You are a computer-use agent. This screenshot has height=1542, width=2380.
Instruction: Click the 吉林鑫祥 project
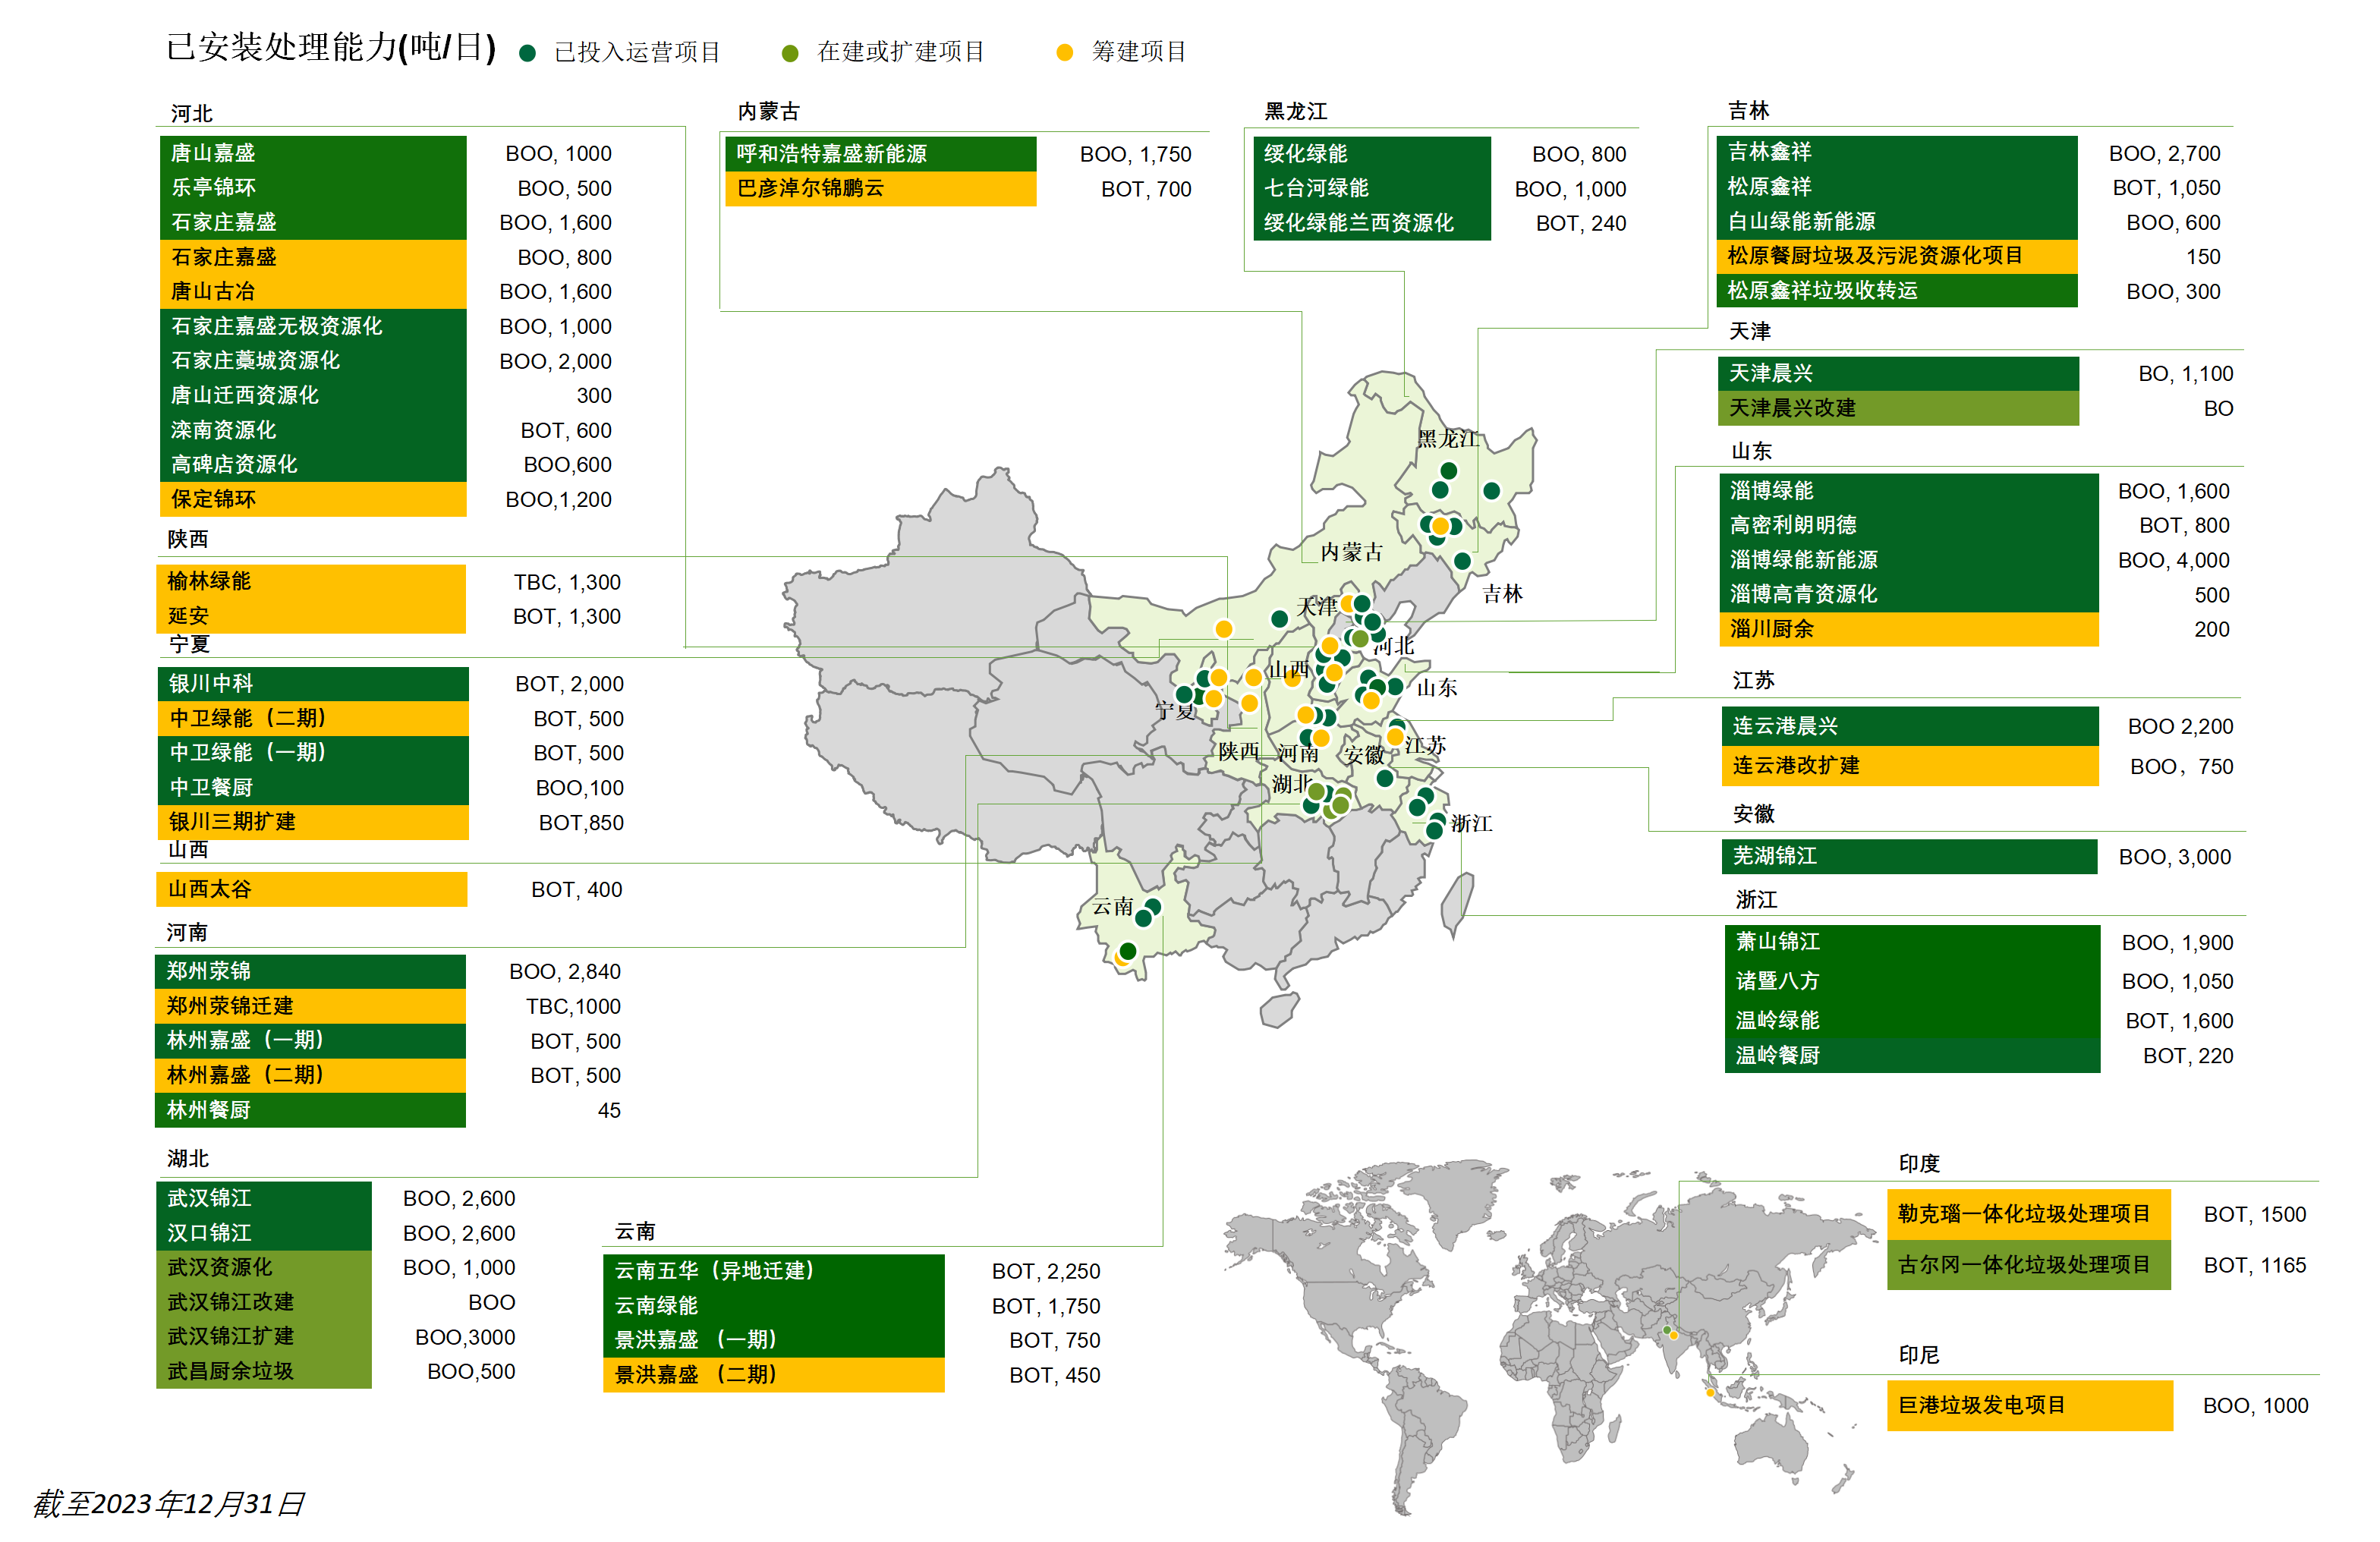(x=1898, y=153)
